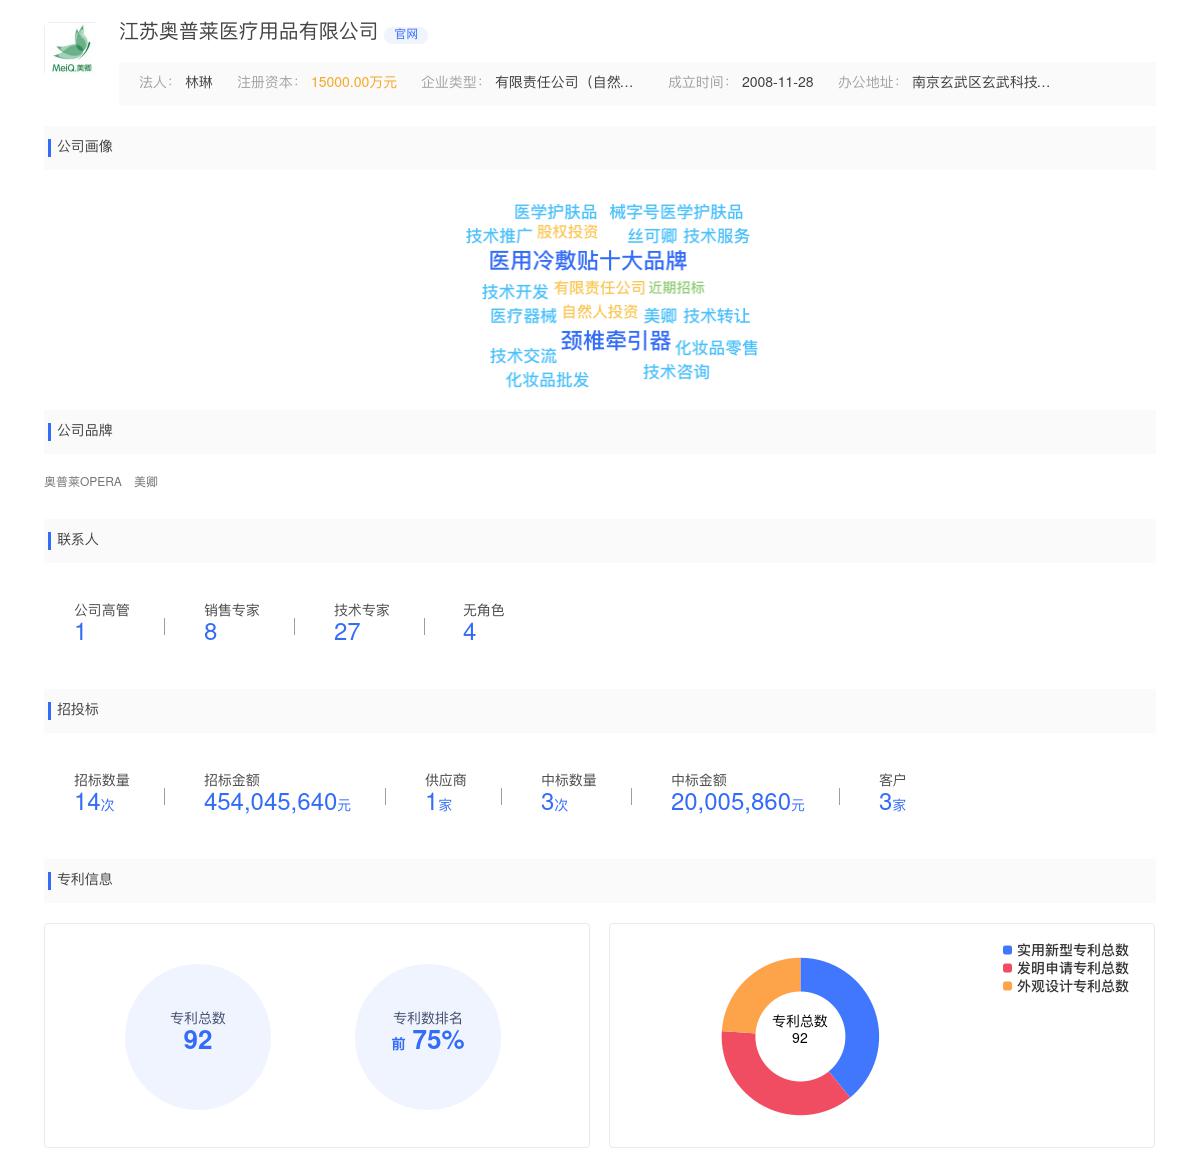Viewport: 1200px width, 1170px height.
Task: Click the 专利数排名 前75% circle
Action: click(x=428, y=1037)
